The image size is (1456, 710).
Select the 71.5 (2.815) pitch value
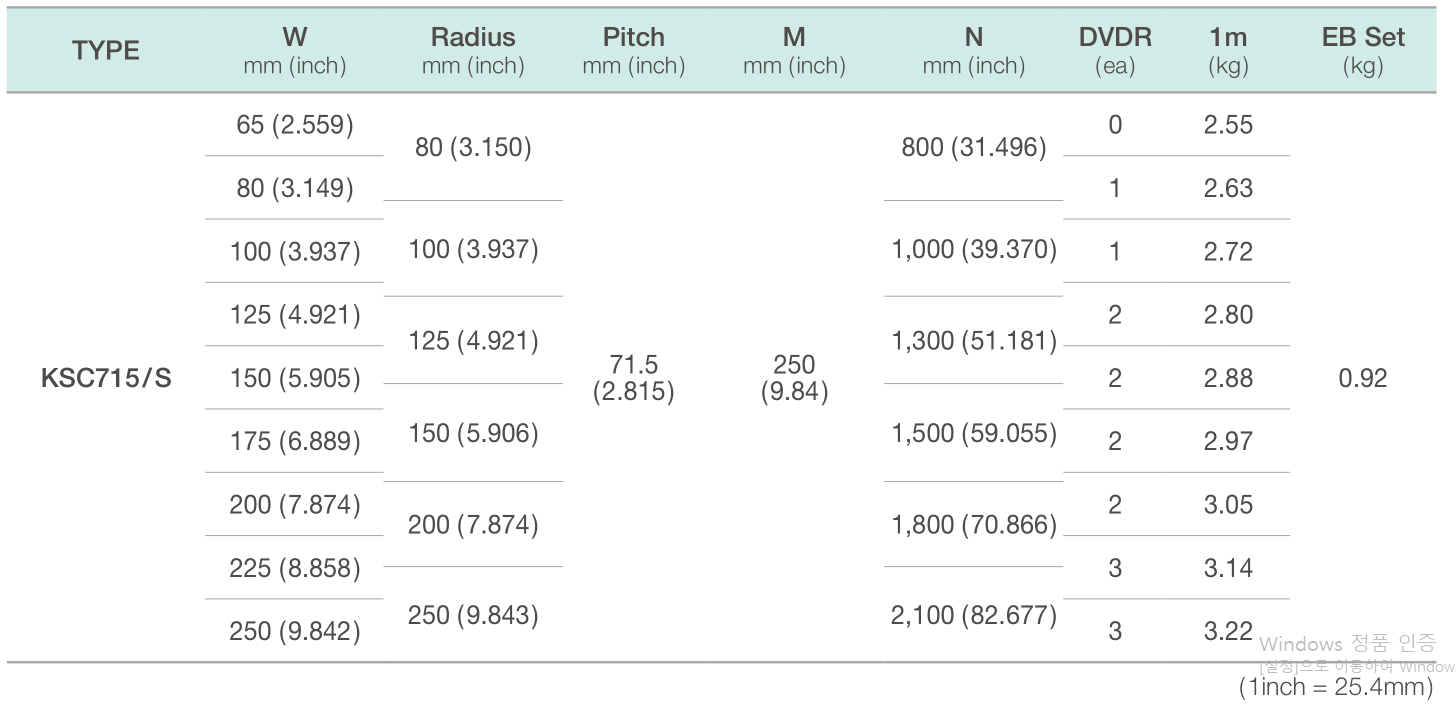pyautogui.click(x=634, y=378)
